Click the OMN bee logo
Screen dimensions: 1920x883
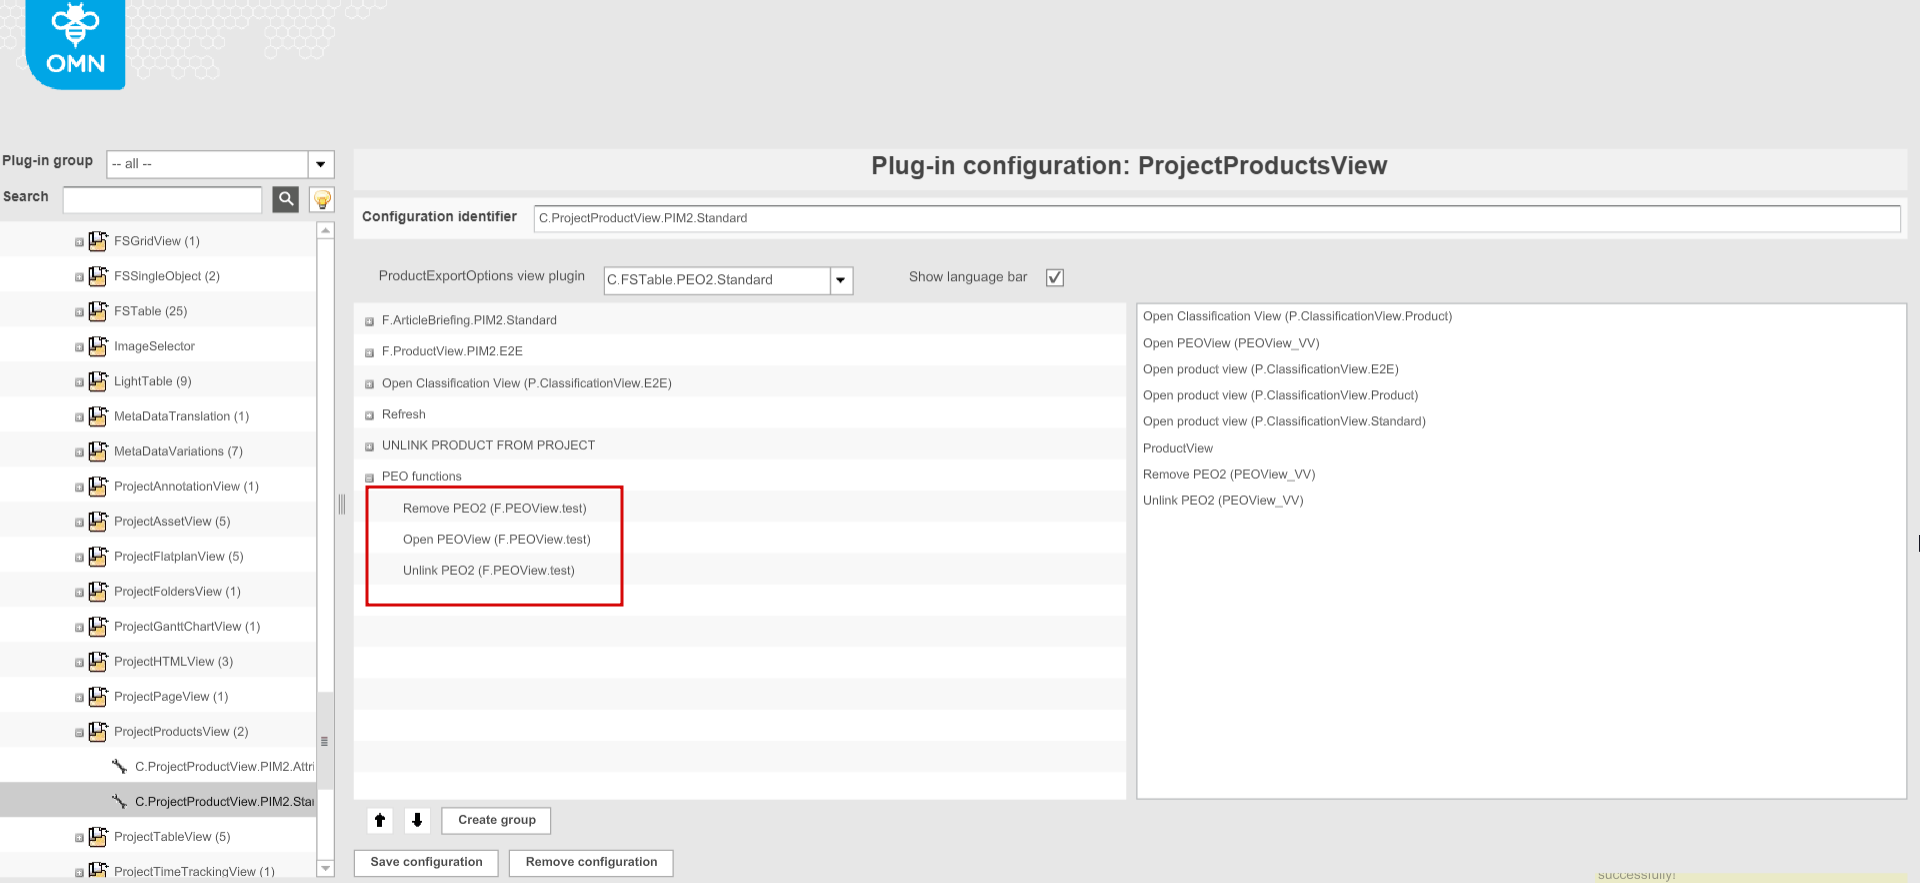coord(75,44)
